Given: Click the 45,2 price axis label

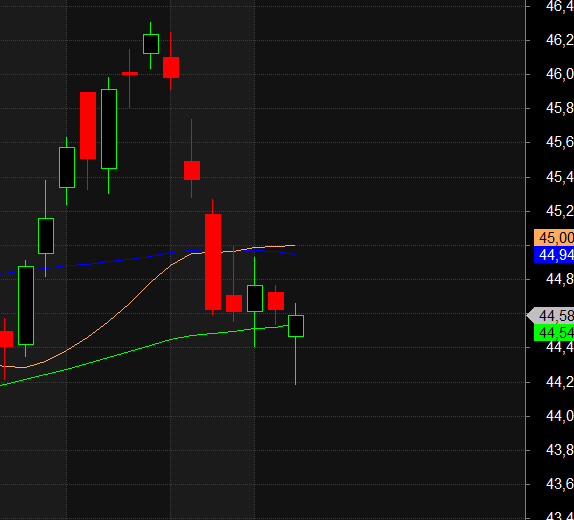Looking at the screenshot, I should [x=559, y=211].
